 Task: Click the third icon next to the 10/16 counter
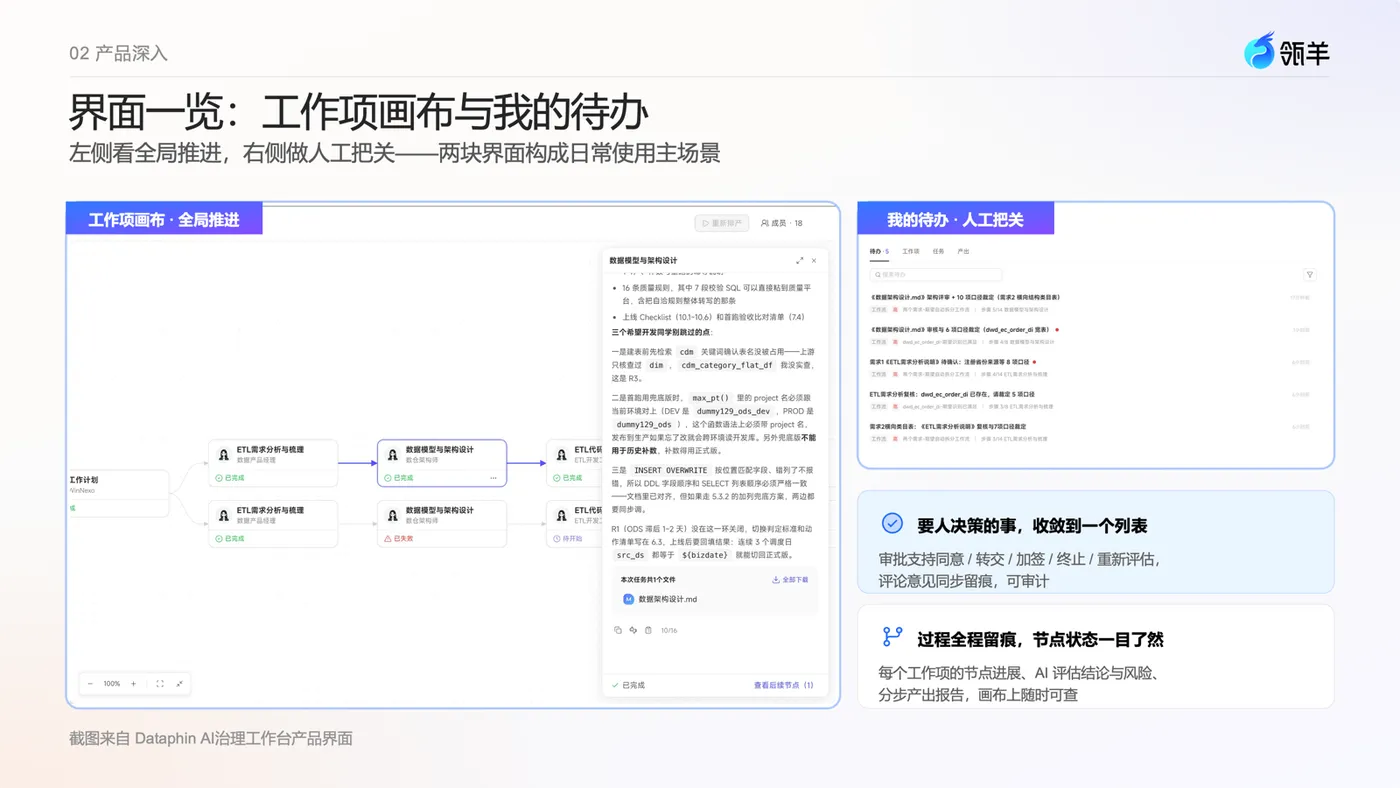648,630
